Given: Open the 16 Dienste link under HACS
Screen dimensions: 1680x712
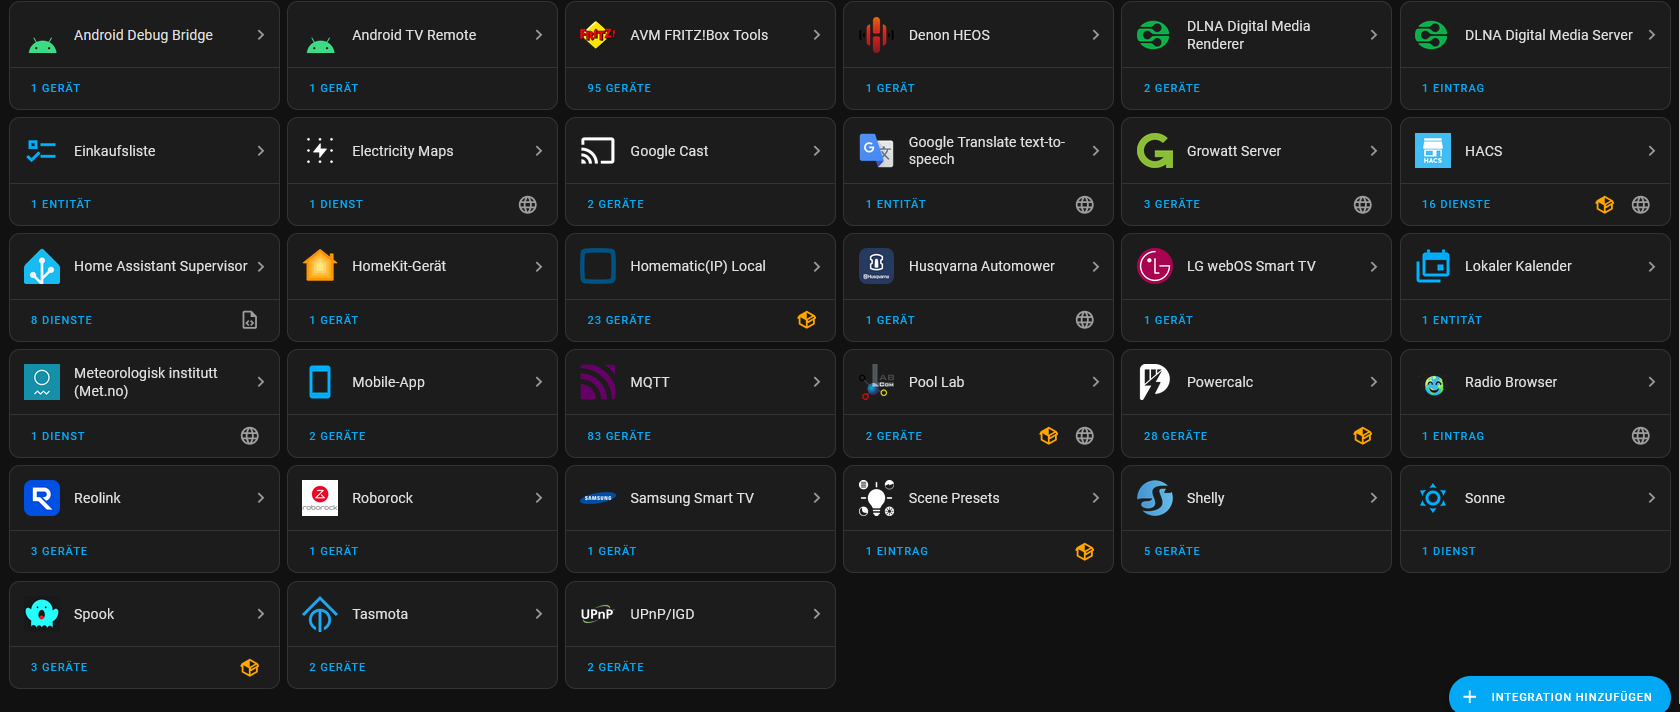Looking at the screenshot, I should [1456, 204].
